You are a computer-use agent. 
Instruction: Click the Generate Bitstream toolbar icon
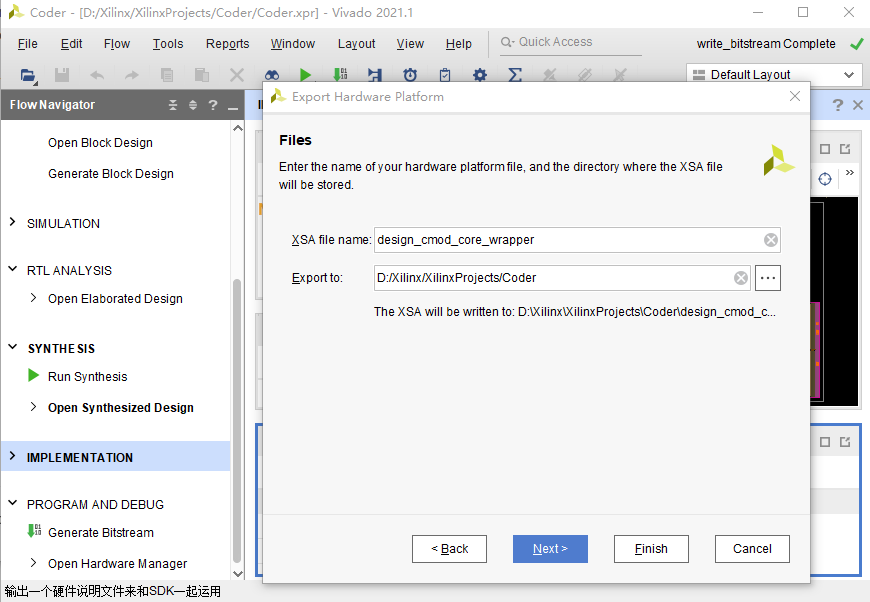[340, 75]
